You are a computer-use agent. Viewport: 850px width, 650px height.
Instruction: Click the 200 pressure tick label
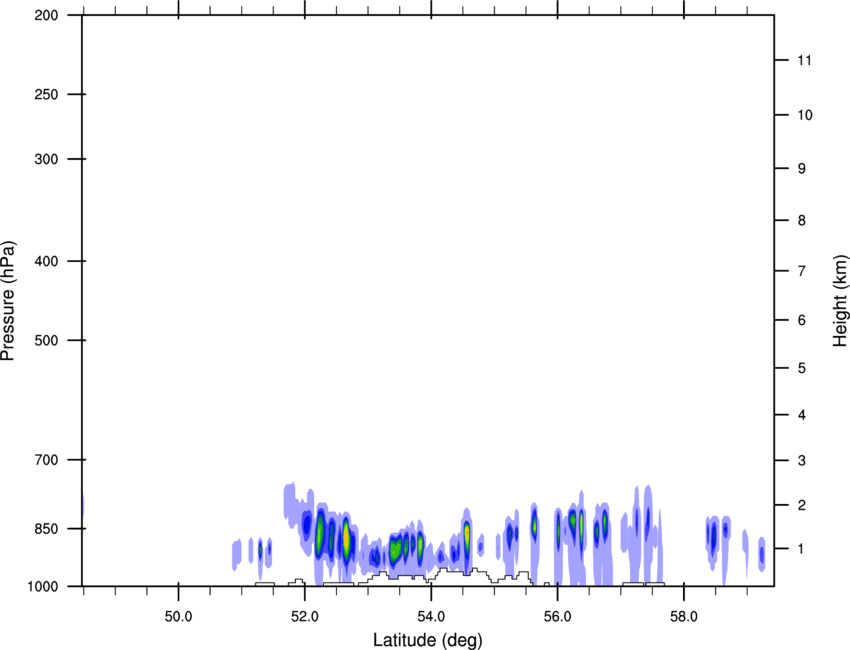[46, 15]
